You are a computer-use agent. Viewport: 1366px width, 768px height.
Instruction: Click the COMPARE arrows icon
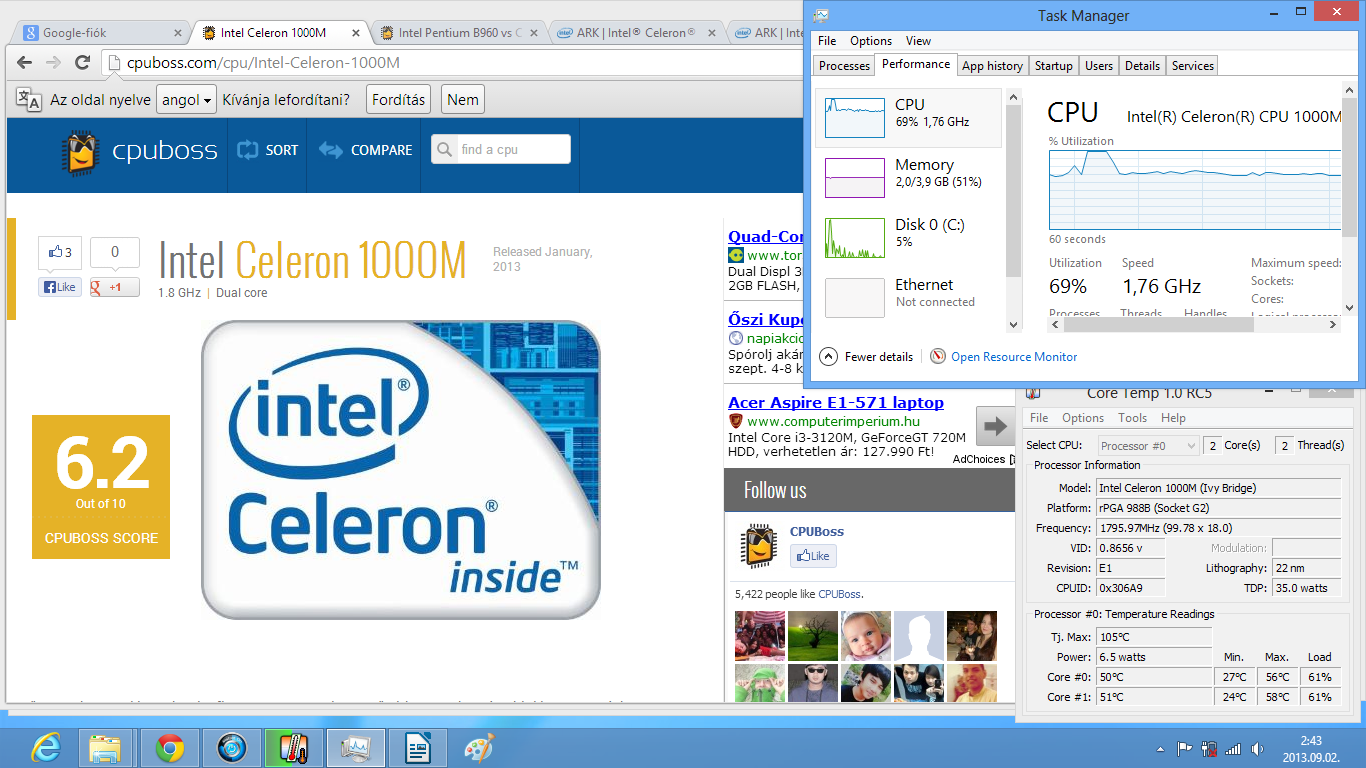[330, 150]
